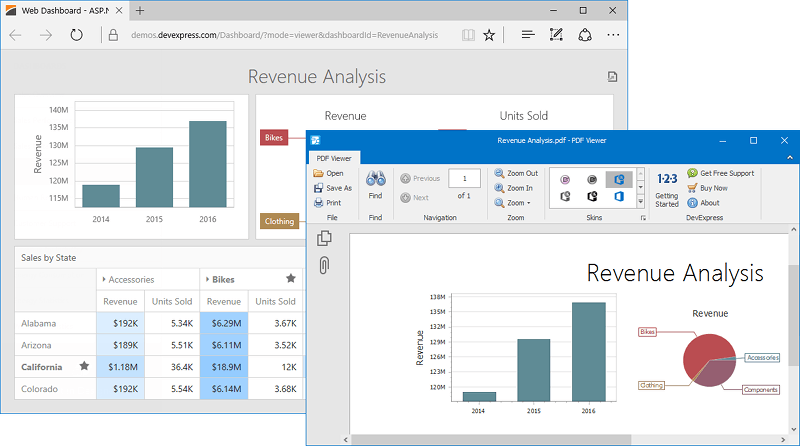Open the Skins group dialog launcher
This screenshot has width=800, height=446.
643,218
